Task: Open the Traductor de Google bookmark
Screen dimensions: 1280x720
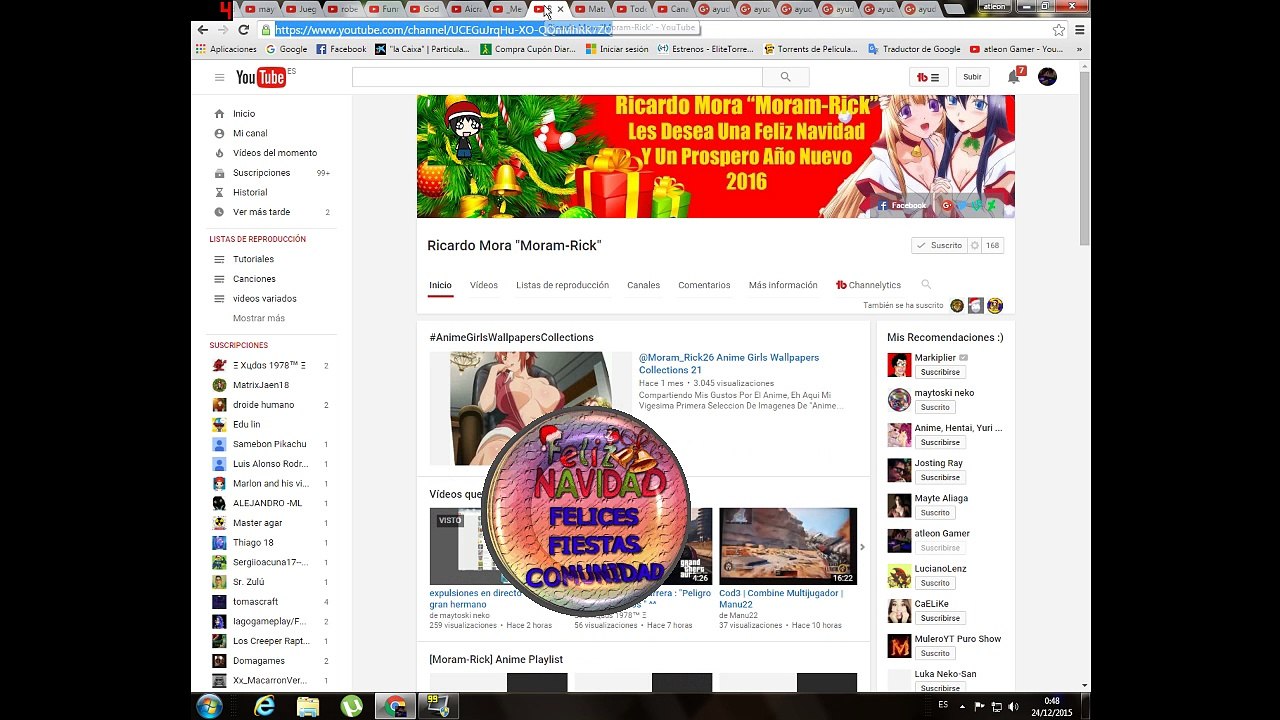Action: (914, 49)
